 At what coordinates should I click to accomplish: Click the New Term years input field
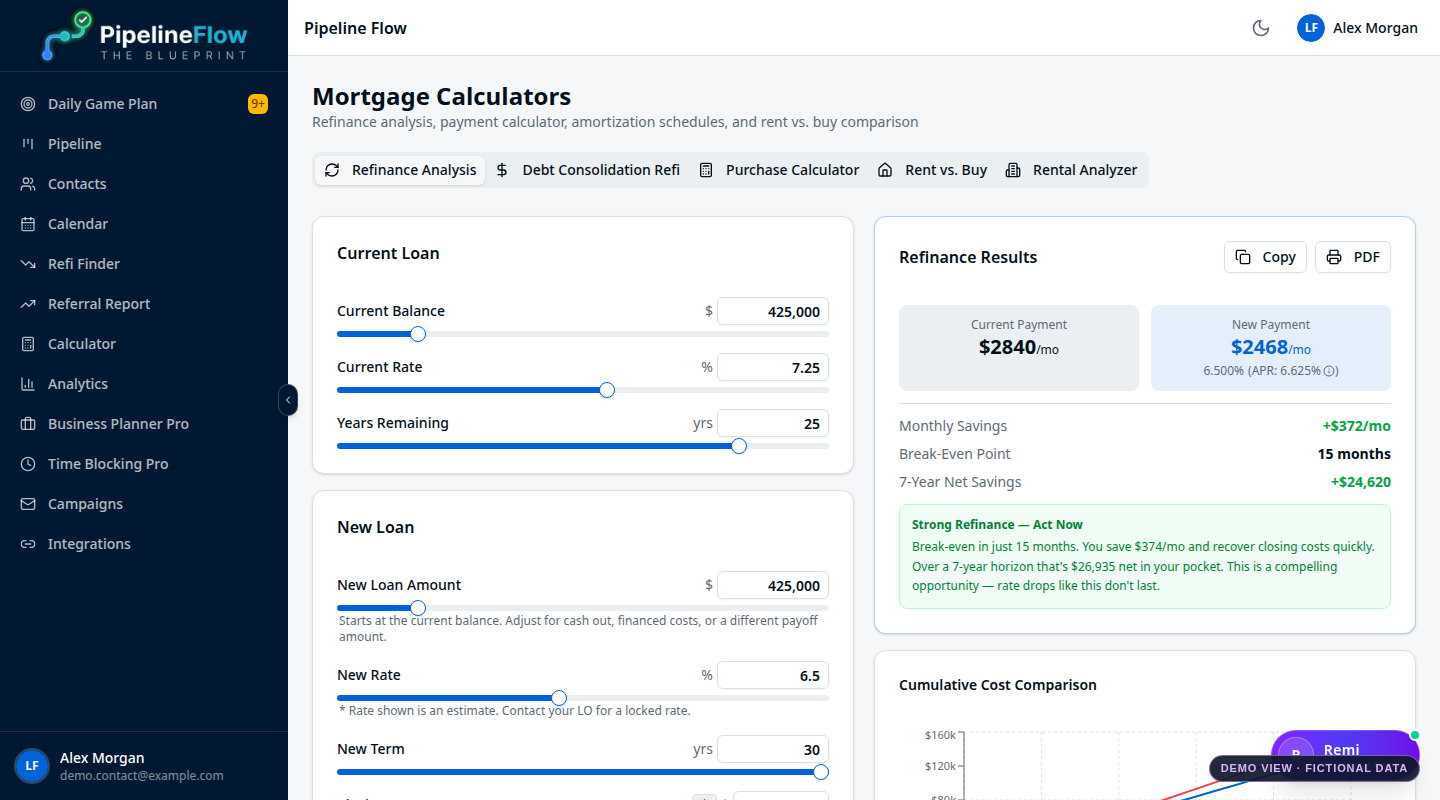(773, 750)
